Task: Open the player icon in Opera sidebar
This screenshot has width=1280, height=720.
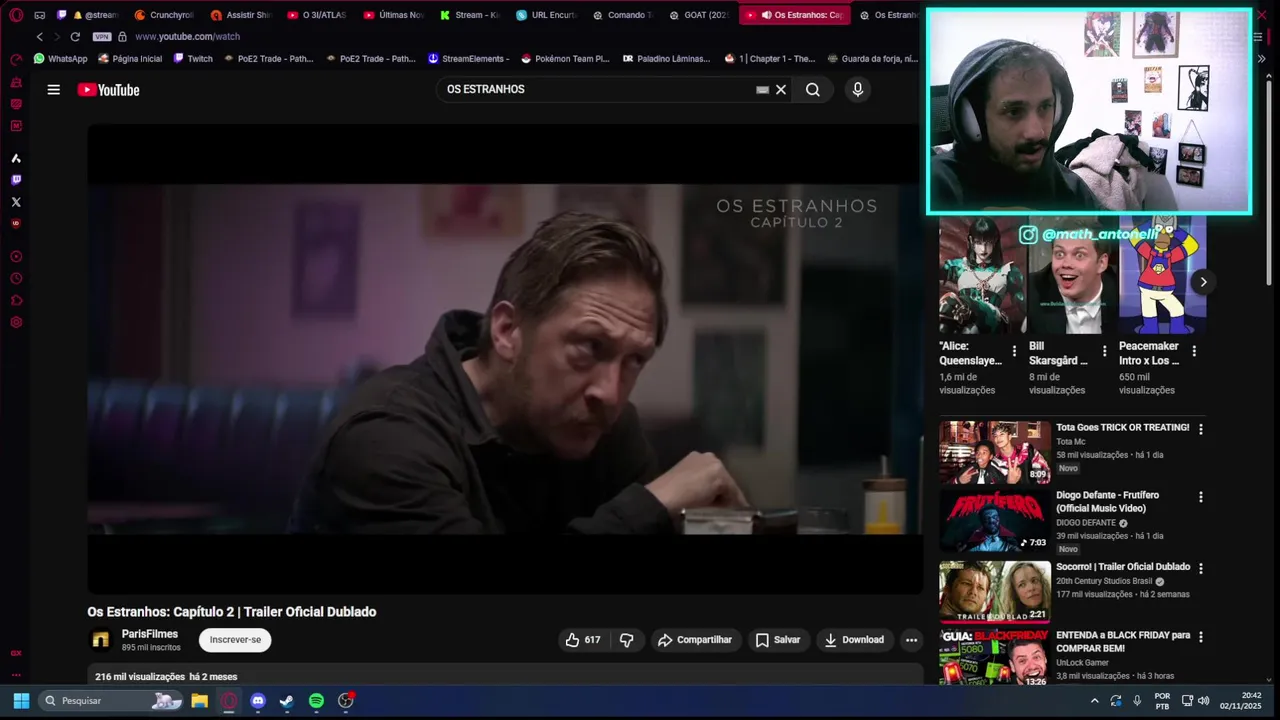Action: pos(16,257)
